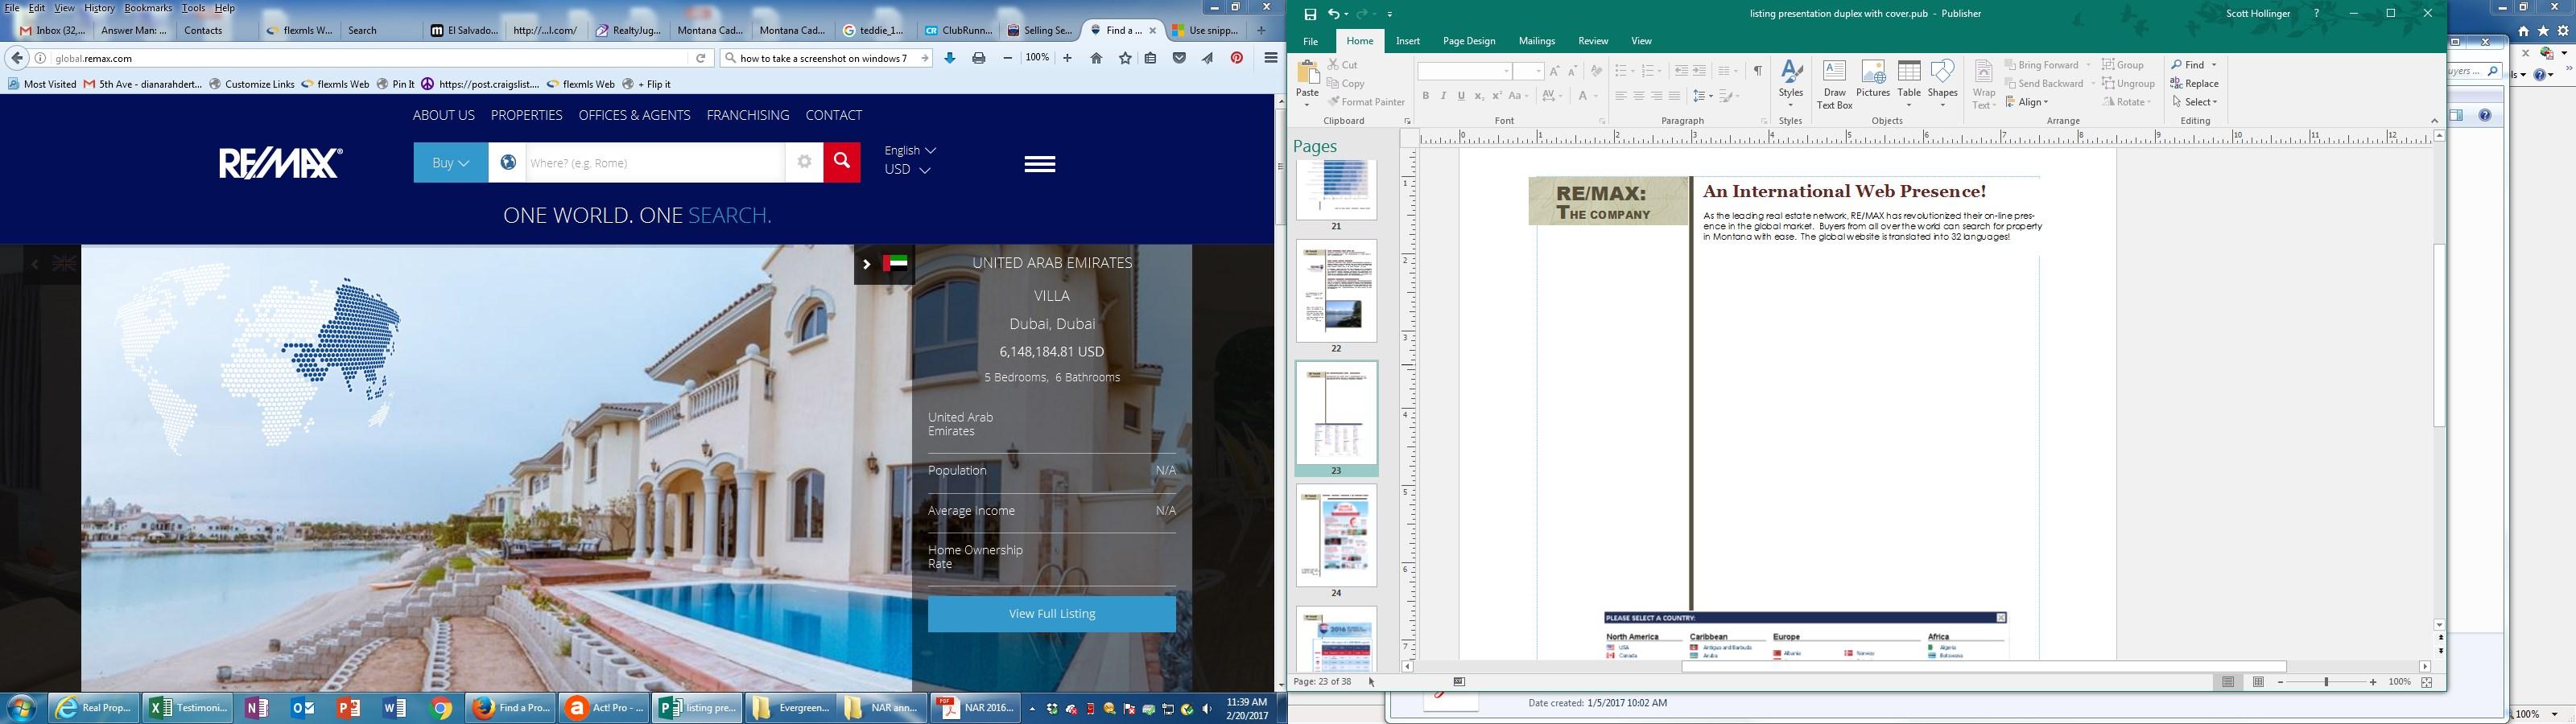Open the Windows Start menu

22,708
